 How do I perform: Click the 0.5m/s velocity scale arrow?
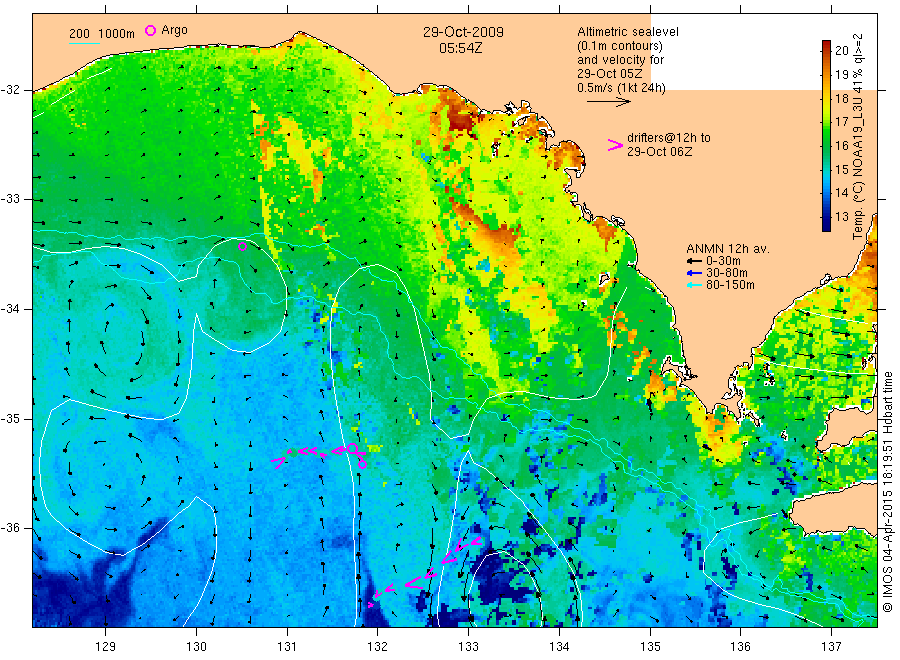click(x=608, y=102)
